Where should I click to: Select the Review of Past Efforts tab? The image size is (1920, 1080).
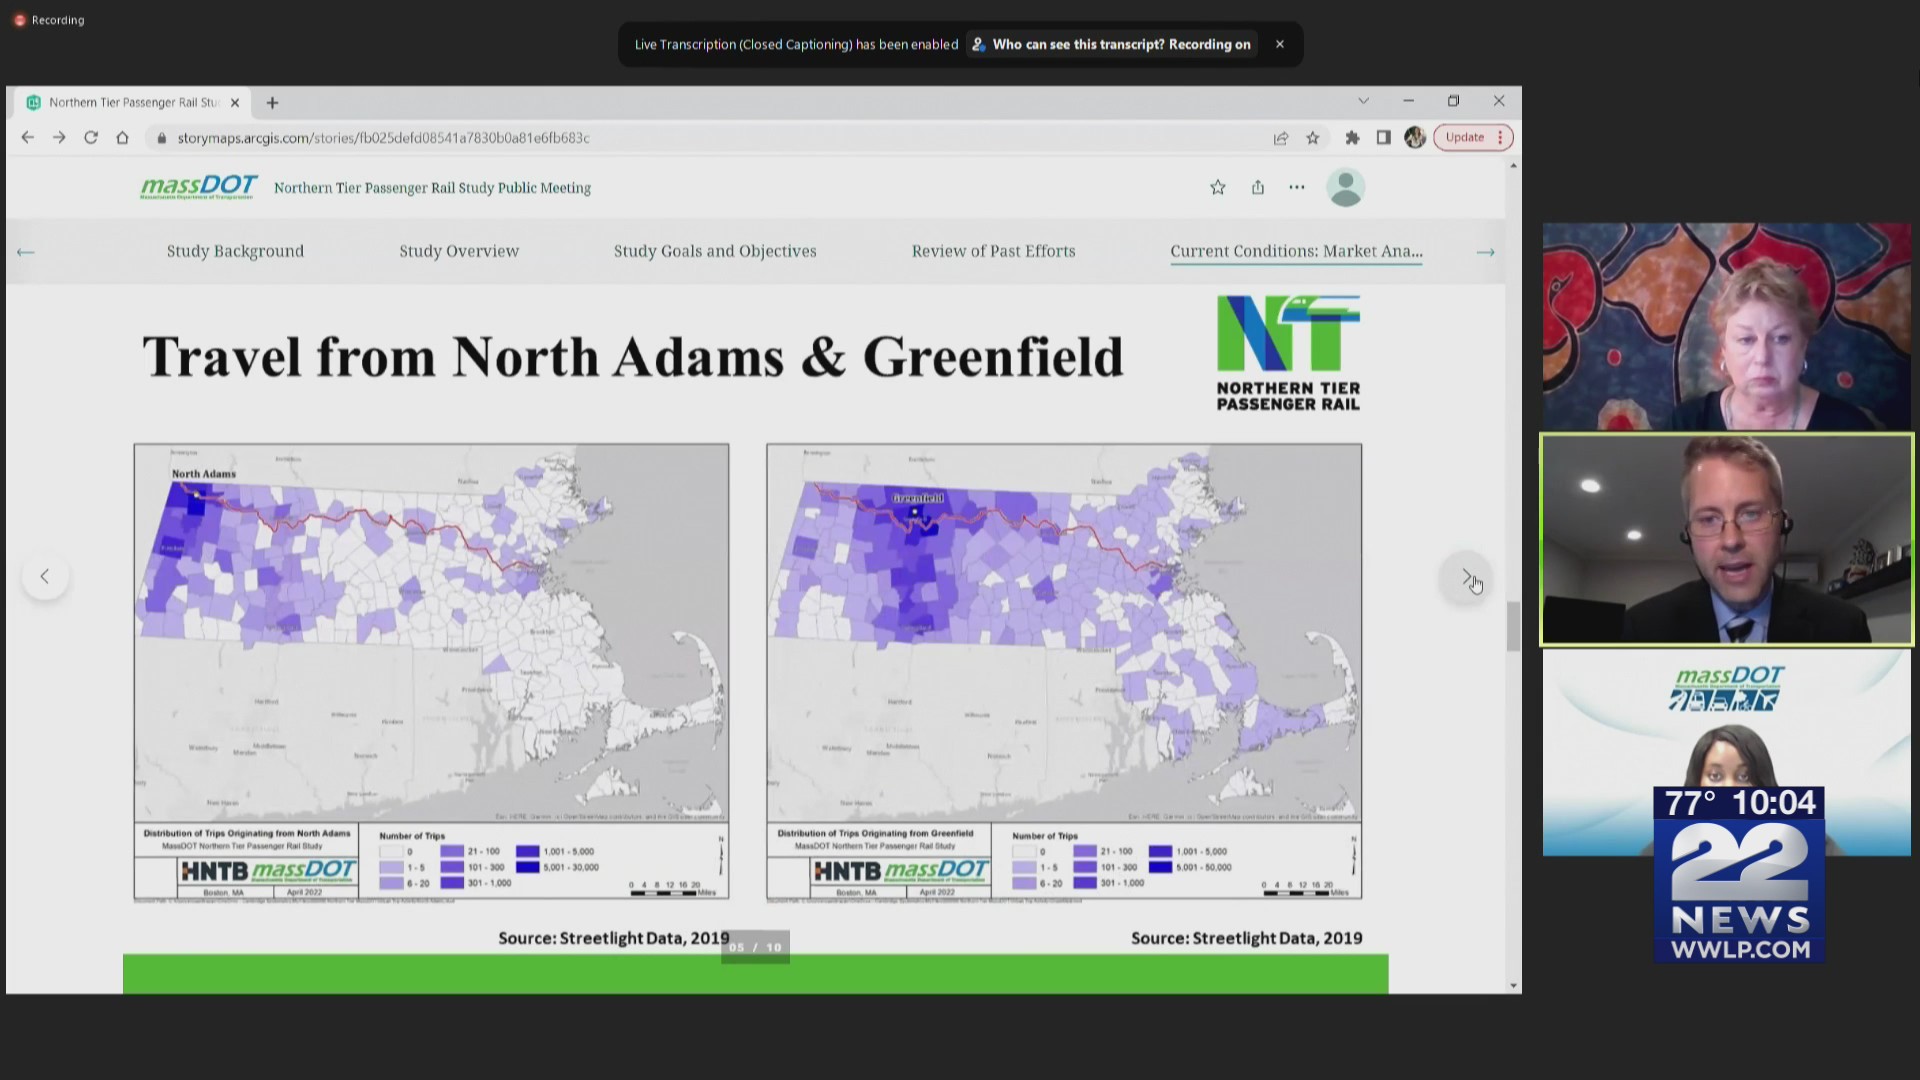(992, 251)
